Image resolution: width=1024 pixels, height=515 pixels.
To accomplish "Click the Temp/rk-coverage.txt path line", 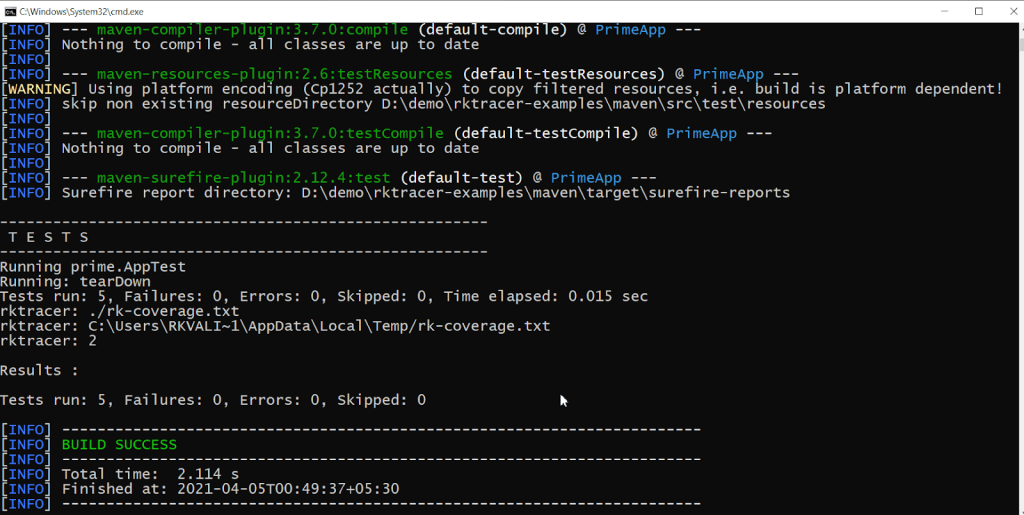I will coord(275,326).
